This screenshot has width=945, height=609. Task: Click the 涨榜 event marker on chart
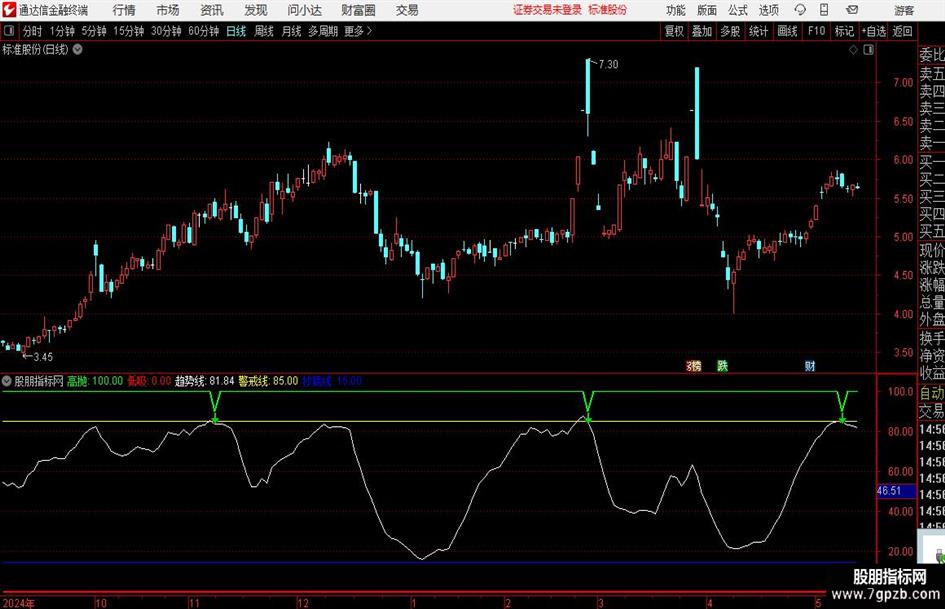click(693, 366)
